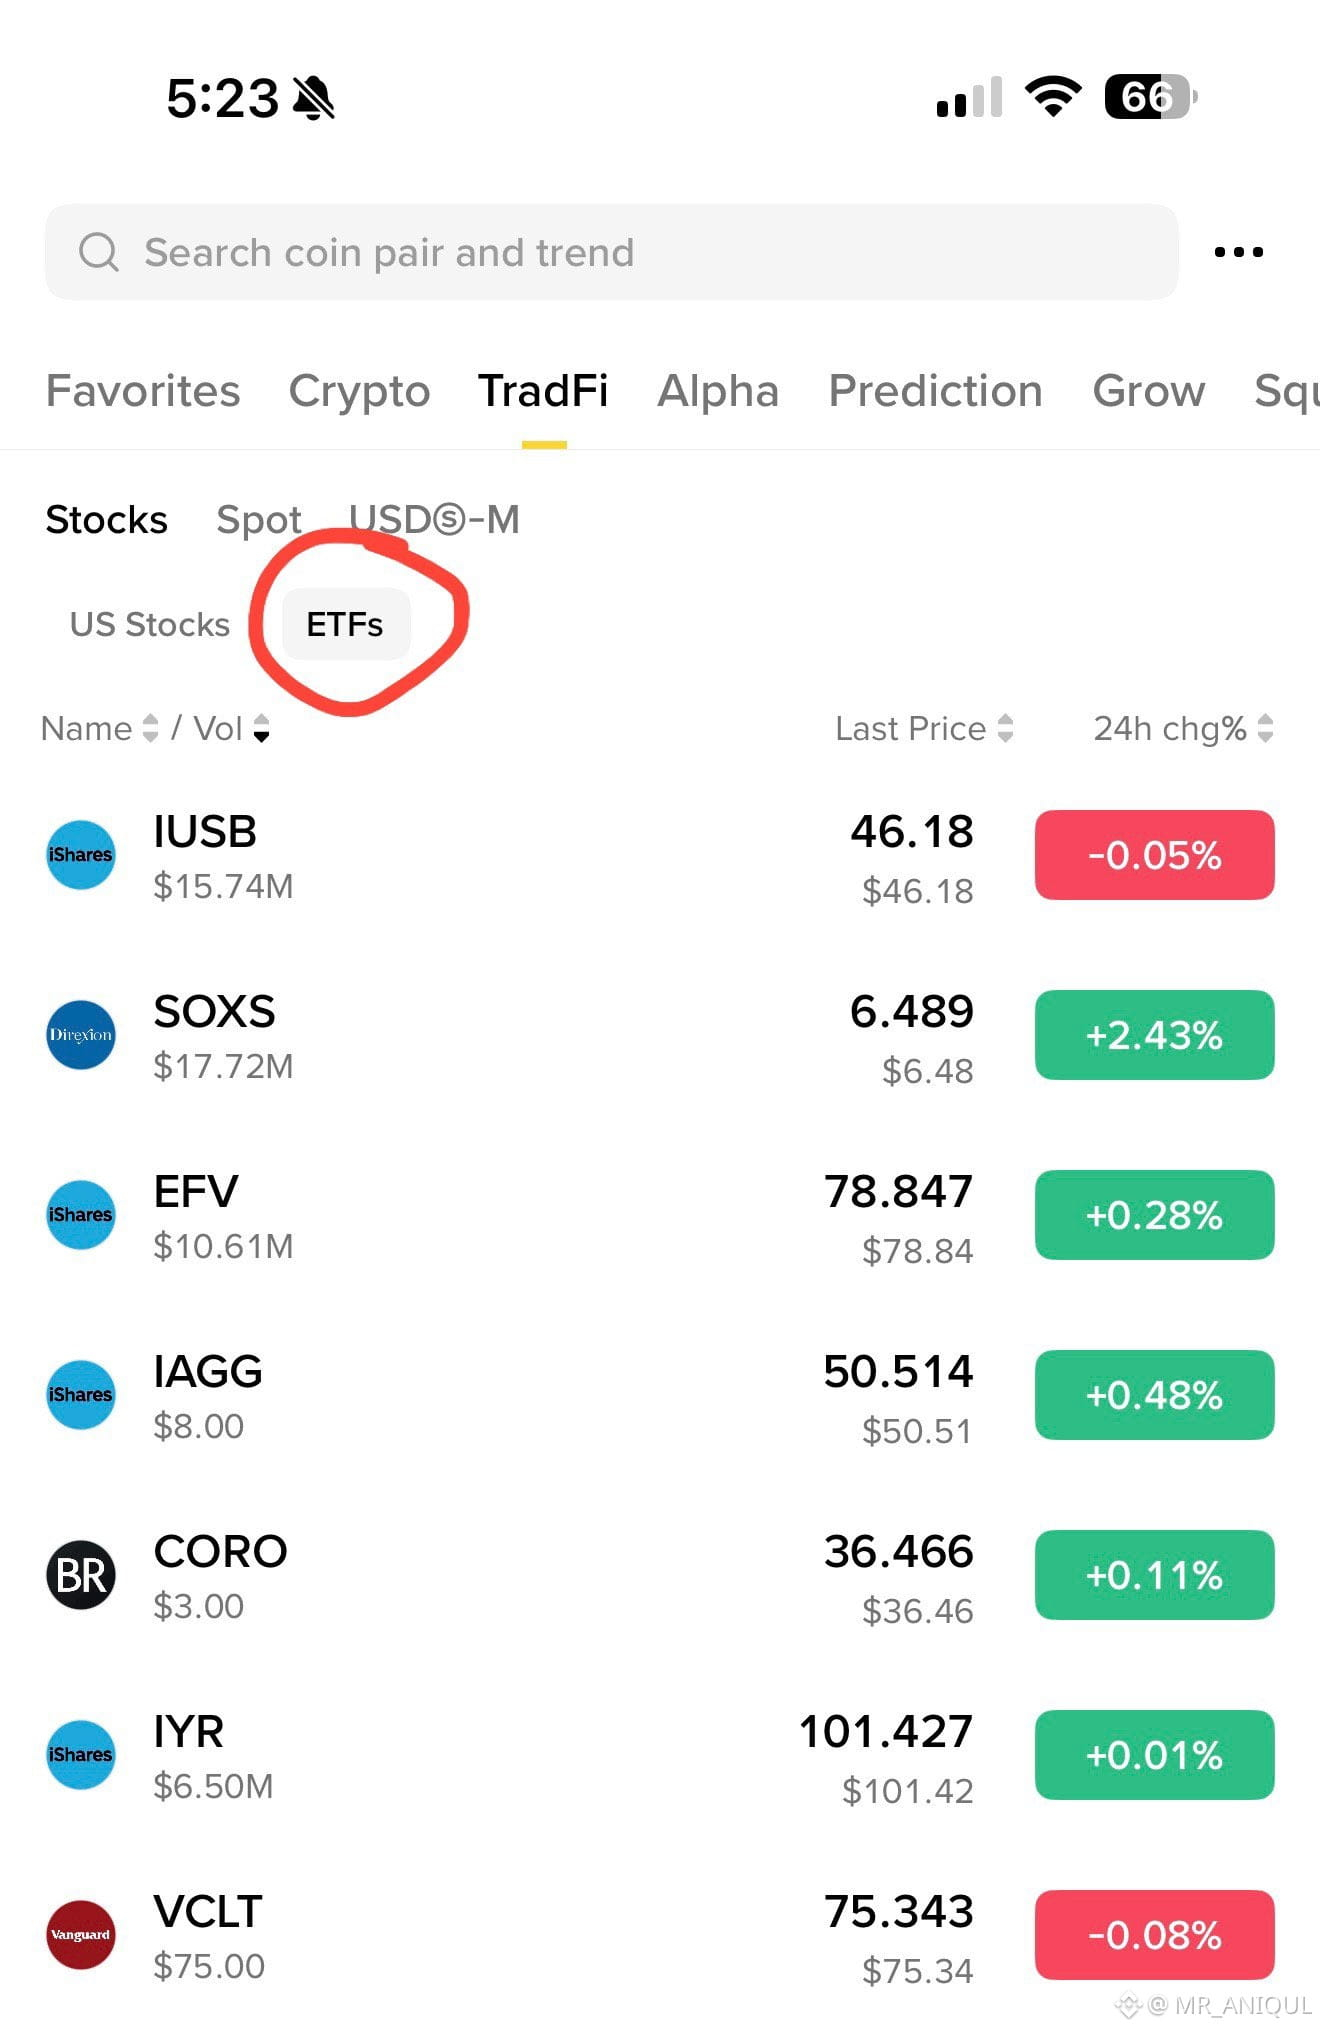Select the ETFs filter chip

pyautogui.click(x=346, y=624)
